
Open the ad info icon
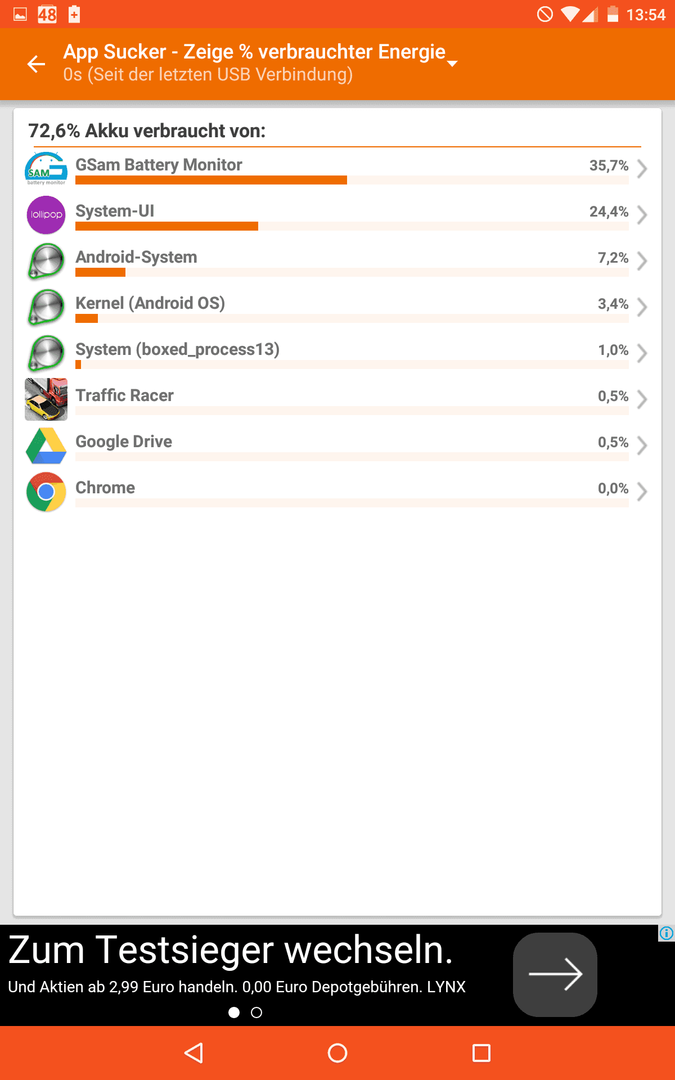[x=666, y=933]
